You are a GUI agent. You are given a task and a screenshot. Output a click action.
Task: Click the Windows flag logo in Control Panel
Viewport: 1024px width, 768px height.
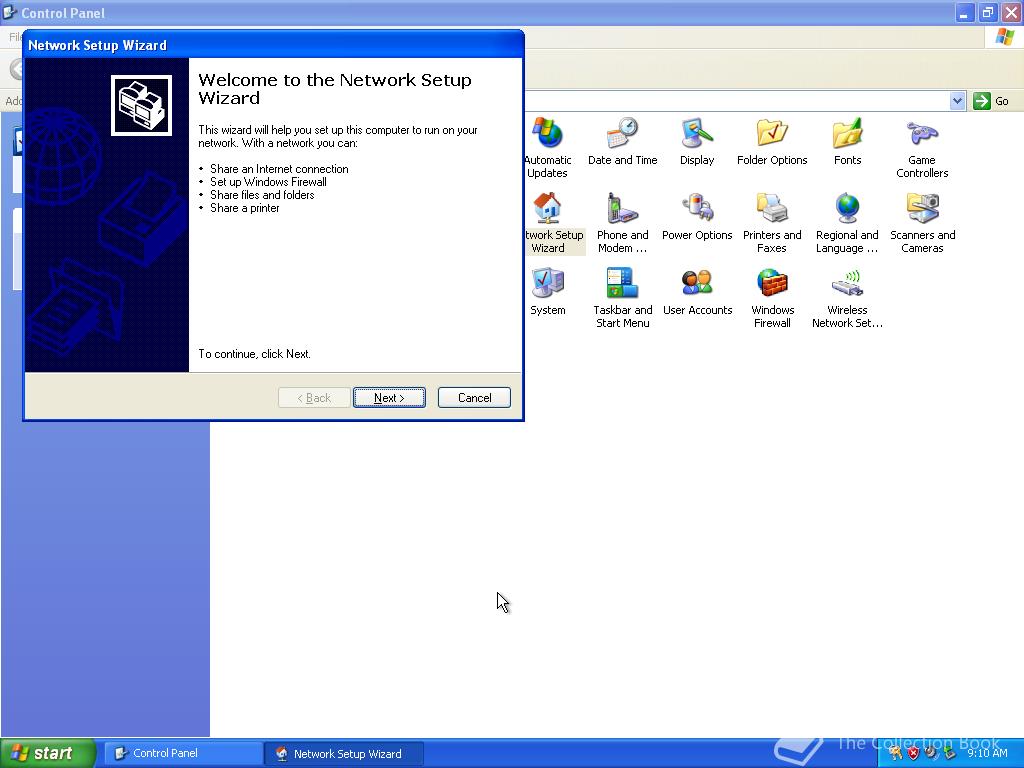(1004, 37)
